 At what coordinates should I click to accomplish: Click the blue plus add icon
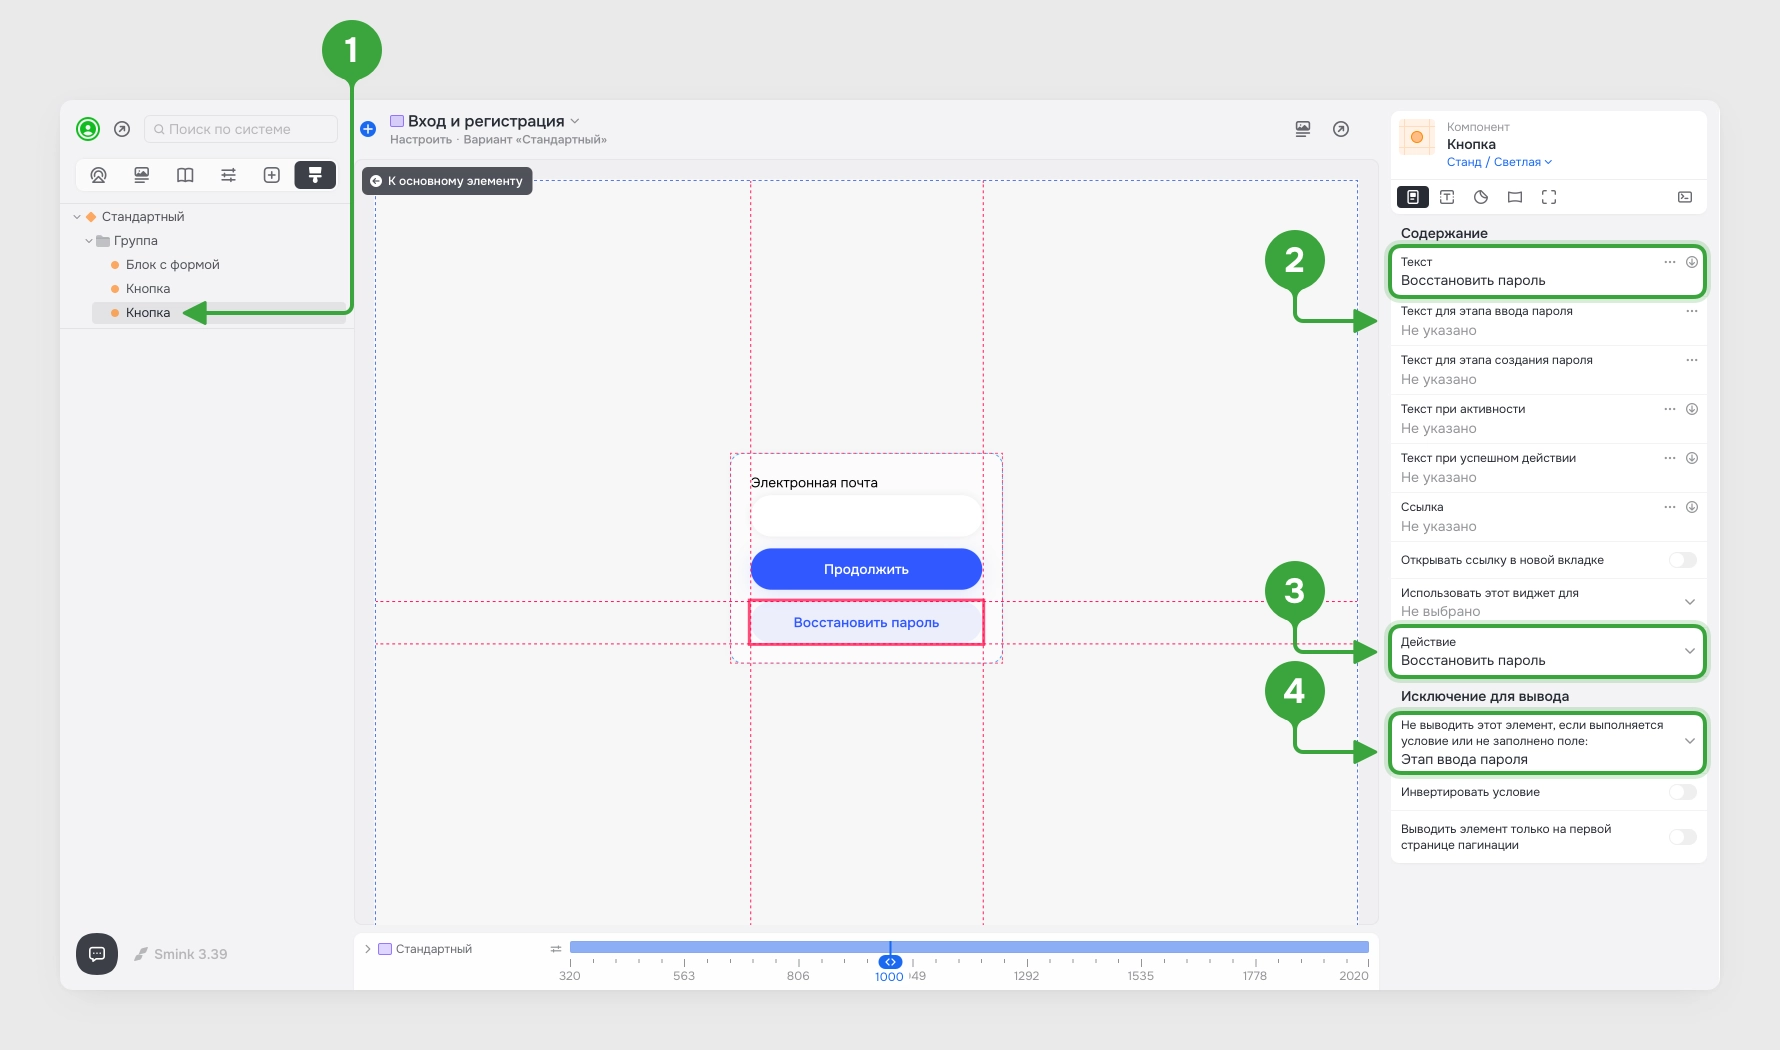click(x=368, y=129)
